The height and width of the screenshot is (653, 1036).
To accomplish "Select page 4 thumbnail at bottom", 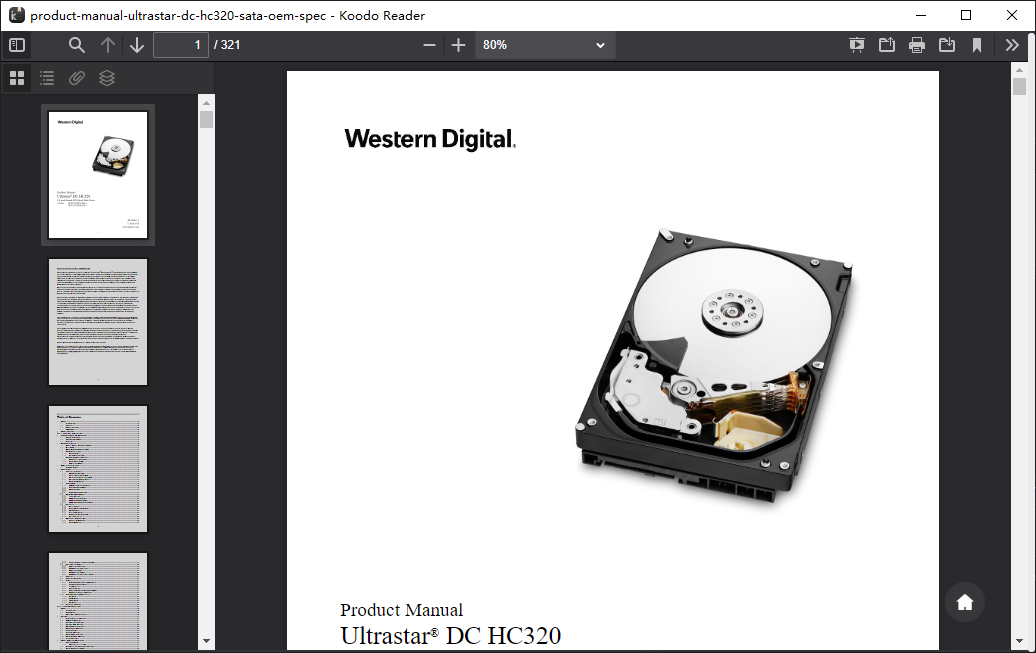I will pos(98,601).
